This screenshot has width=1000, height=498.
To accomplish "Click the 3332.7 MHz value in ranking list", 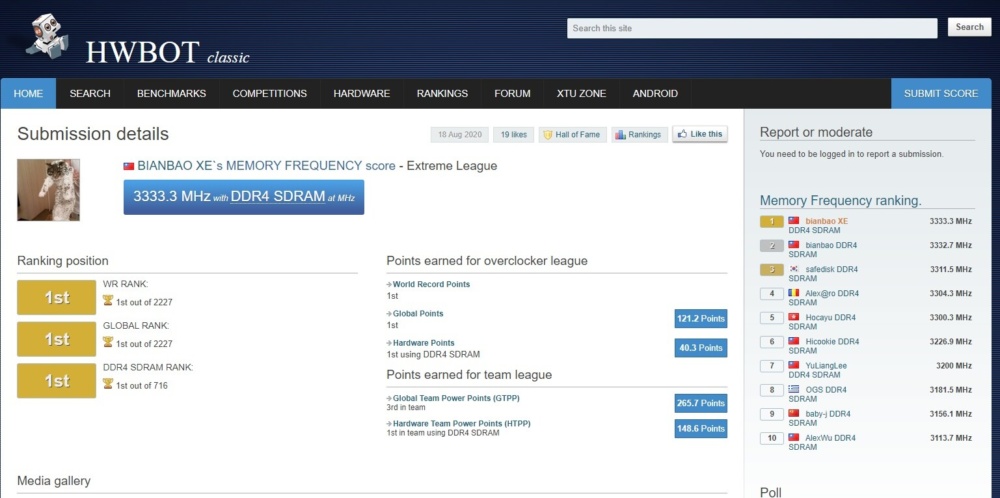I will coord(950,245).
